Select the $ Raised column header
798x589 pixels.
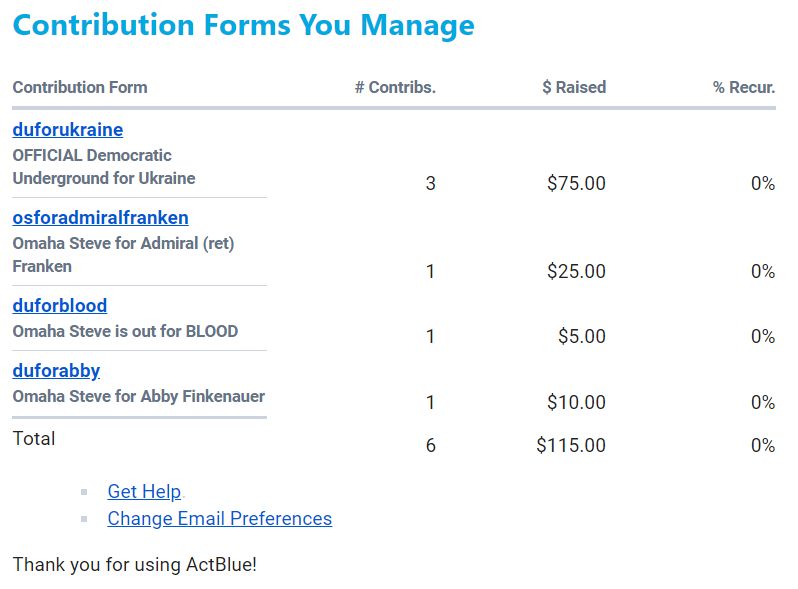(574, 87)
